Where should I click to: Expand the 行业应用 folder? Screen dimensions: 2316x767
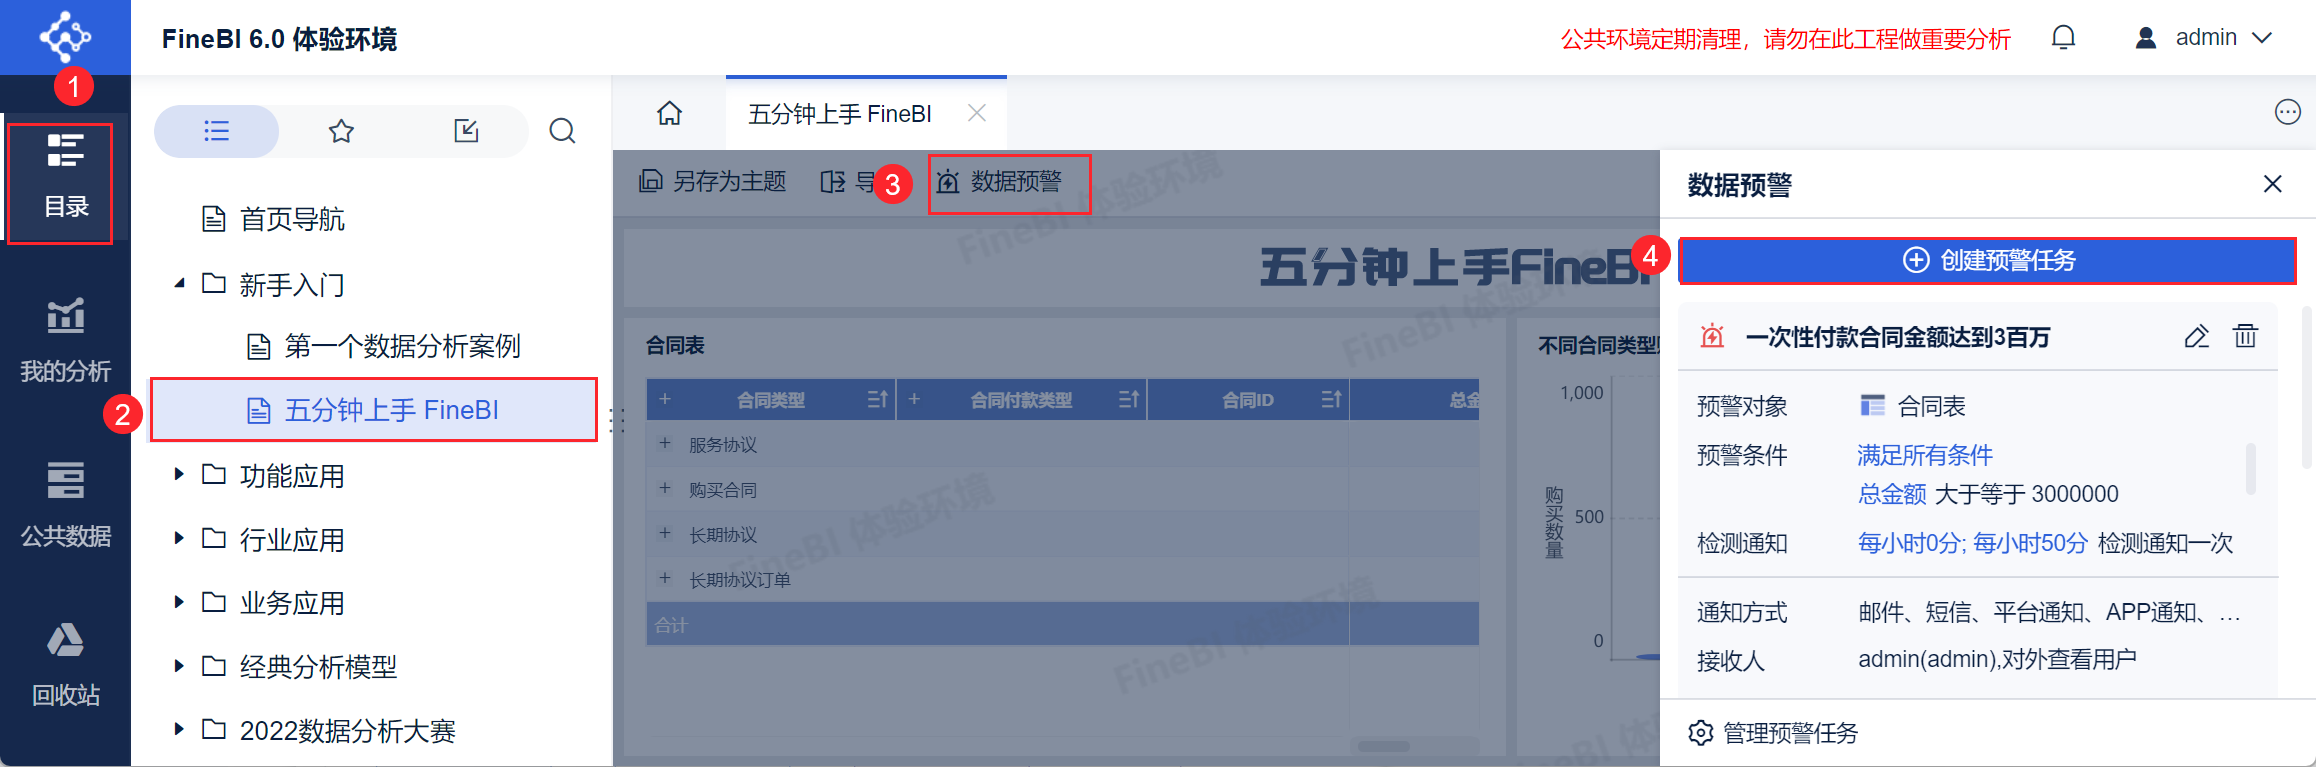(179, 538)
